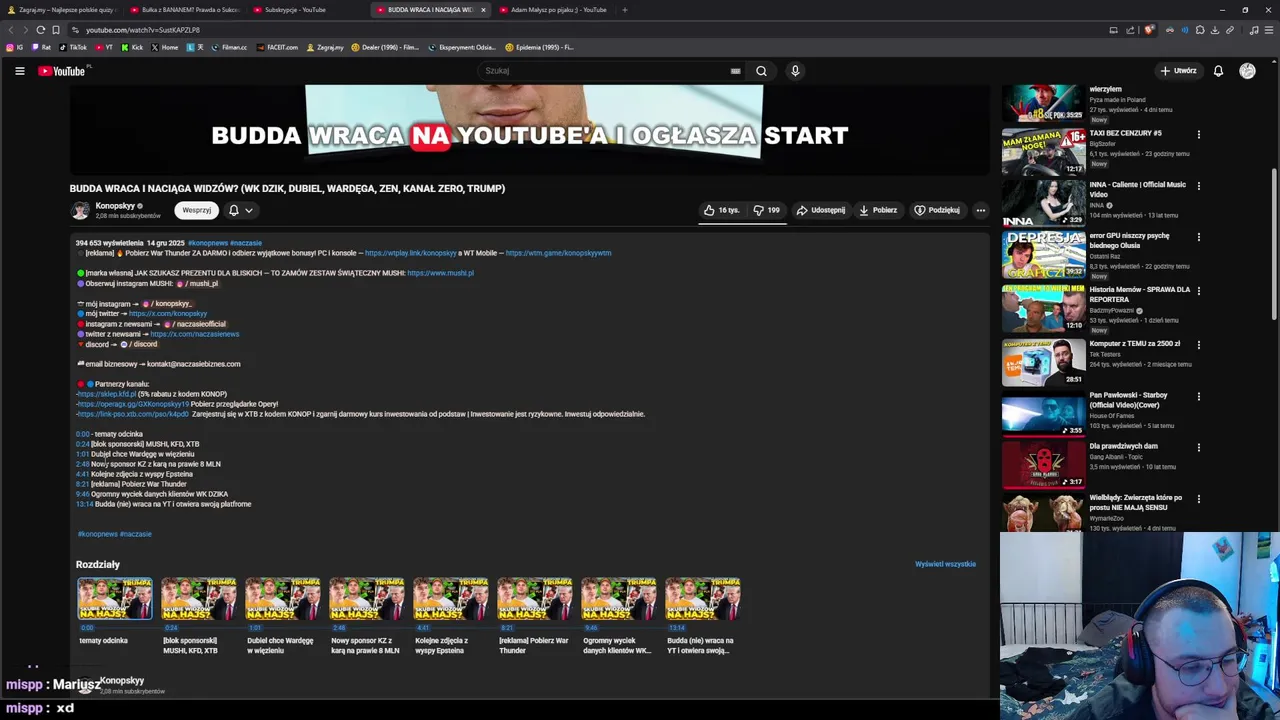Open the browser extensions puzzle icon
This screenshot has width=1280, height=720.
click(x=1200, y=30)
